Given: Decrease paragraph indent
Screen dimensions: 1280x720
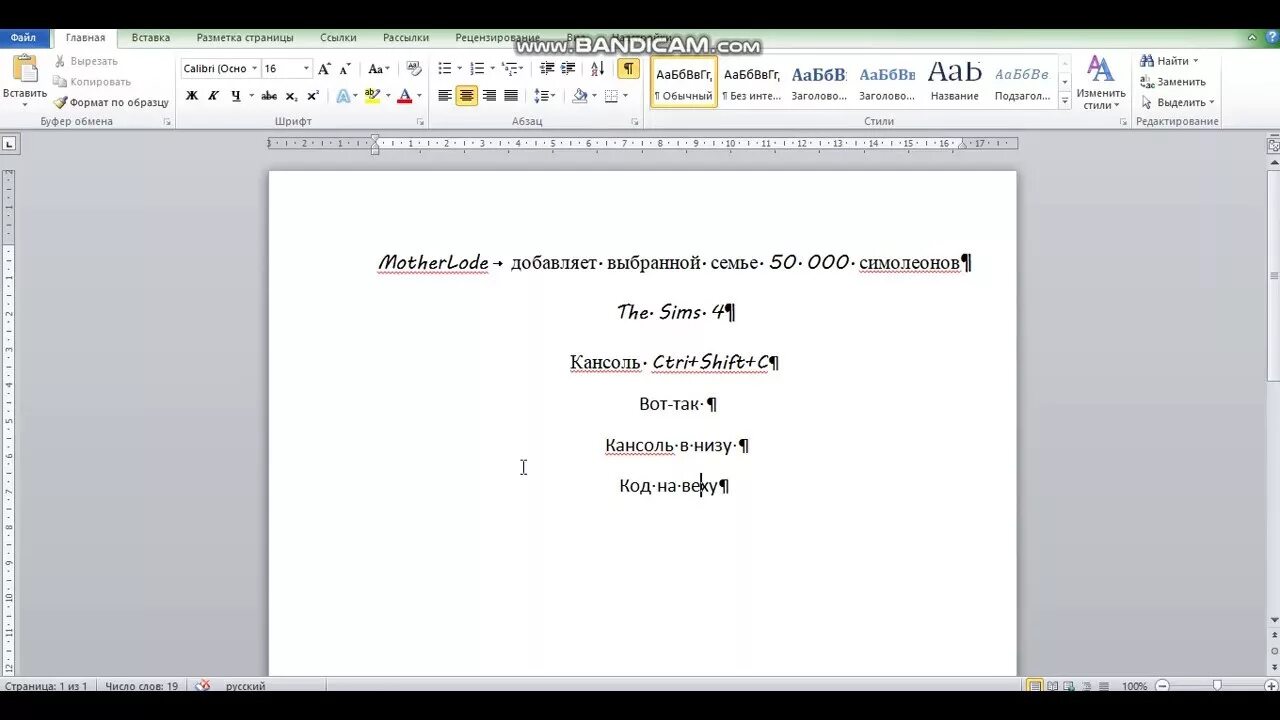Looking at the screenshot, I should [x=547, y=69].
